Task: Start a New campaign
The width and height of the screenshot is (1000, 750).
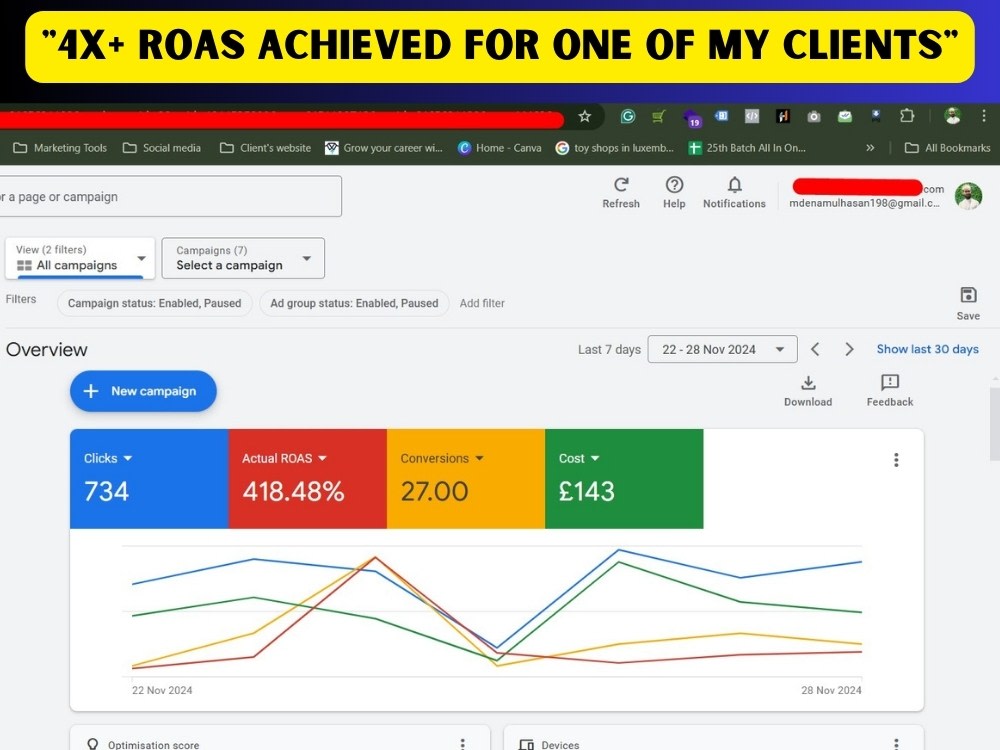Action: (x=143, y=391)
